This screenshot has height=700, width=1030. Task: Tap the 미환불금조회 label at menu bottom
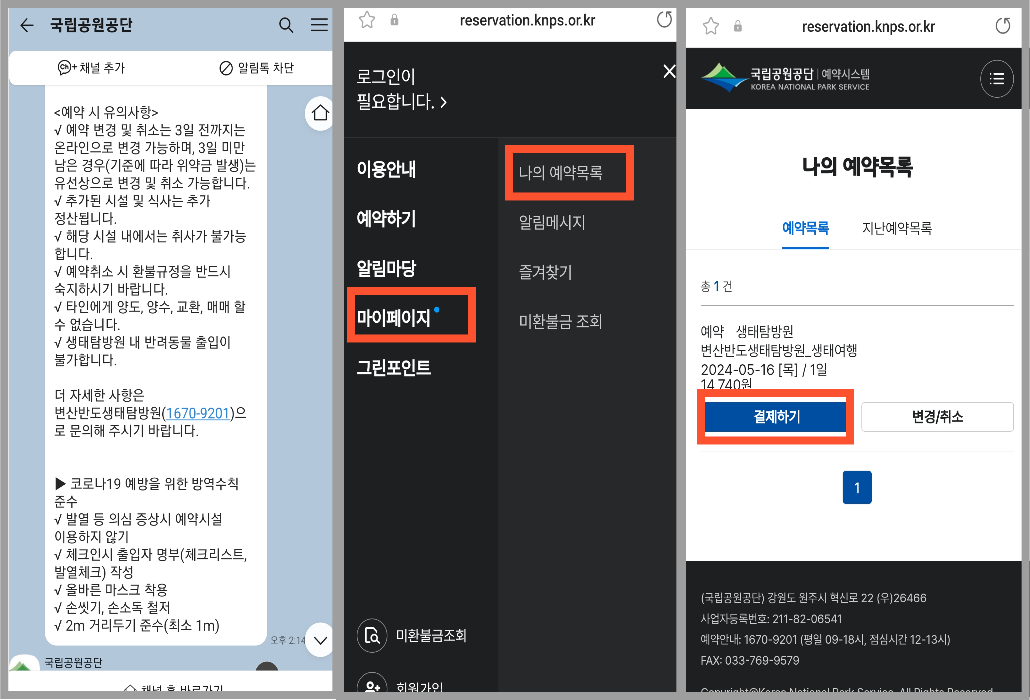431,636
